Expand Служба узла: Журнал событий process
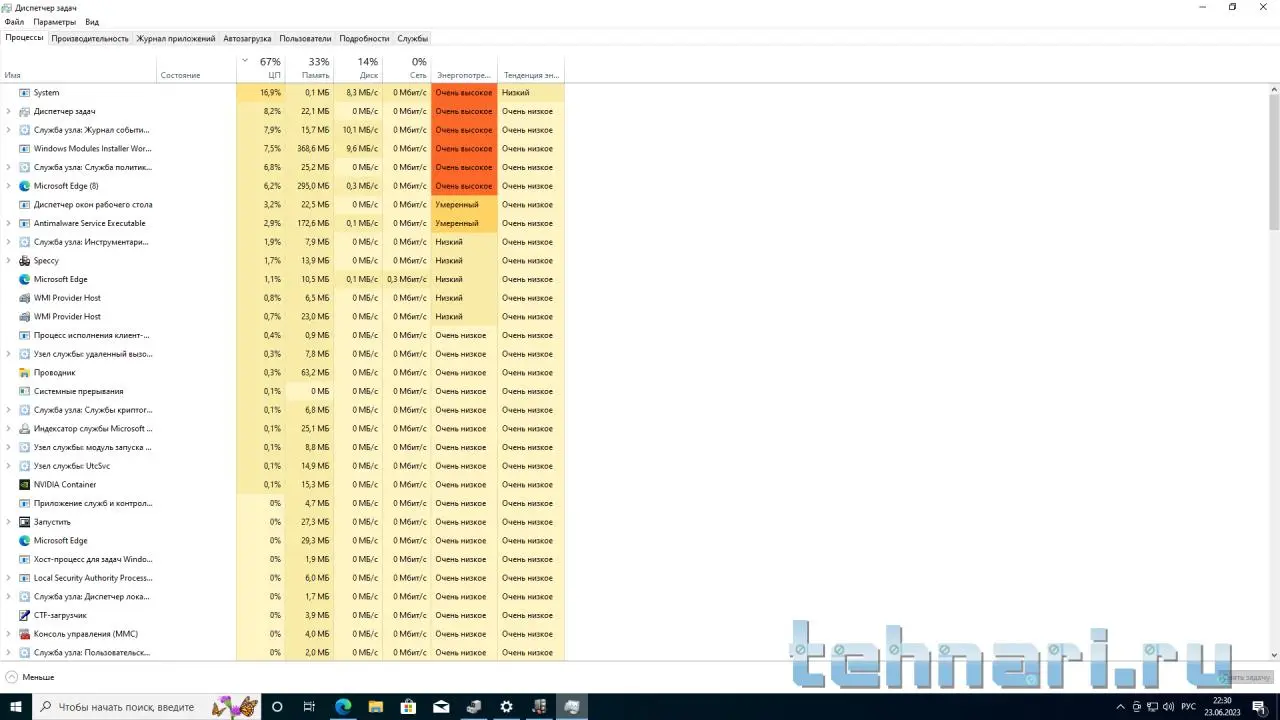 point(9,130)
